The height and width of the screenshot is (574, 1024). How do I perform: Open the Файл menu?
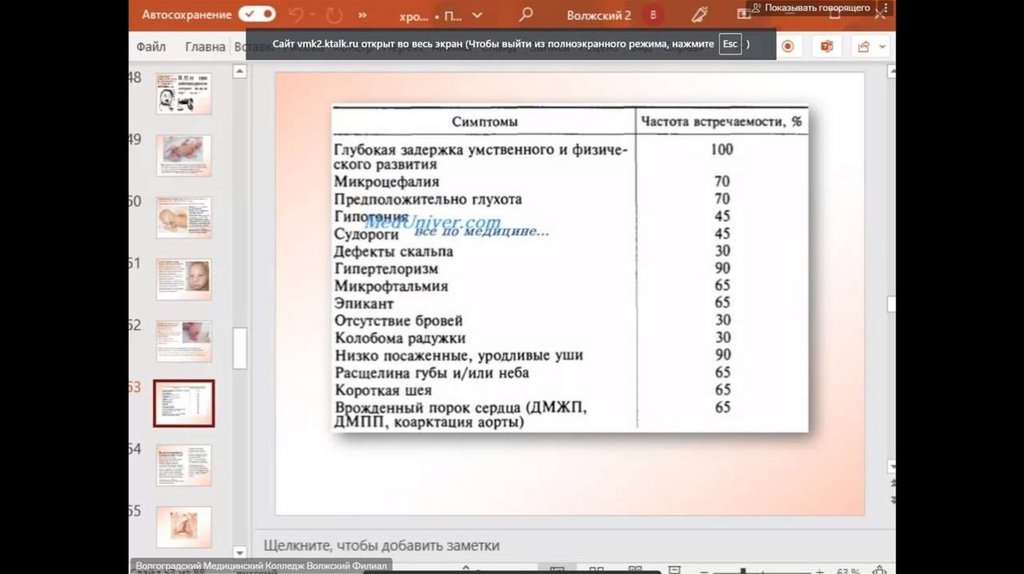click(x=151, y=46)
